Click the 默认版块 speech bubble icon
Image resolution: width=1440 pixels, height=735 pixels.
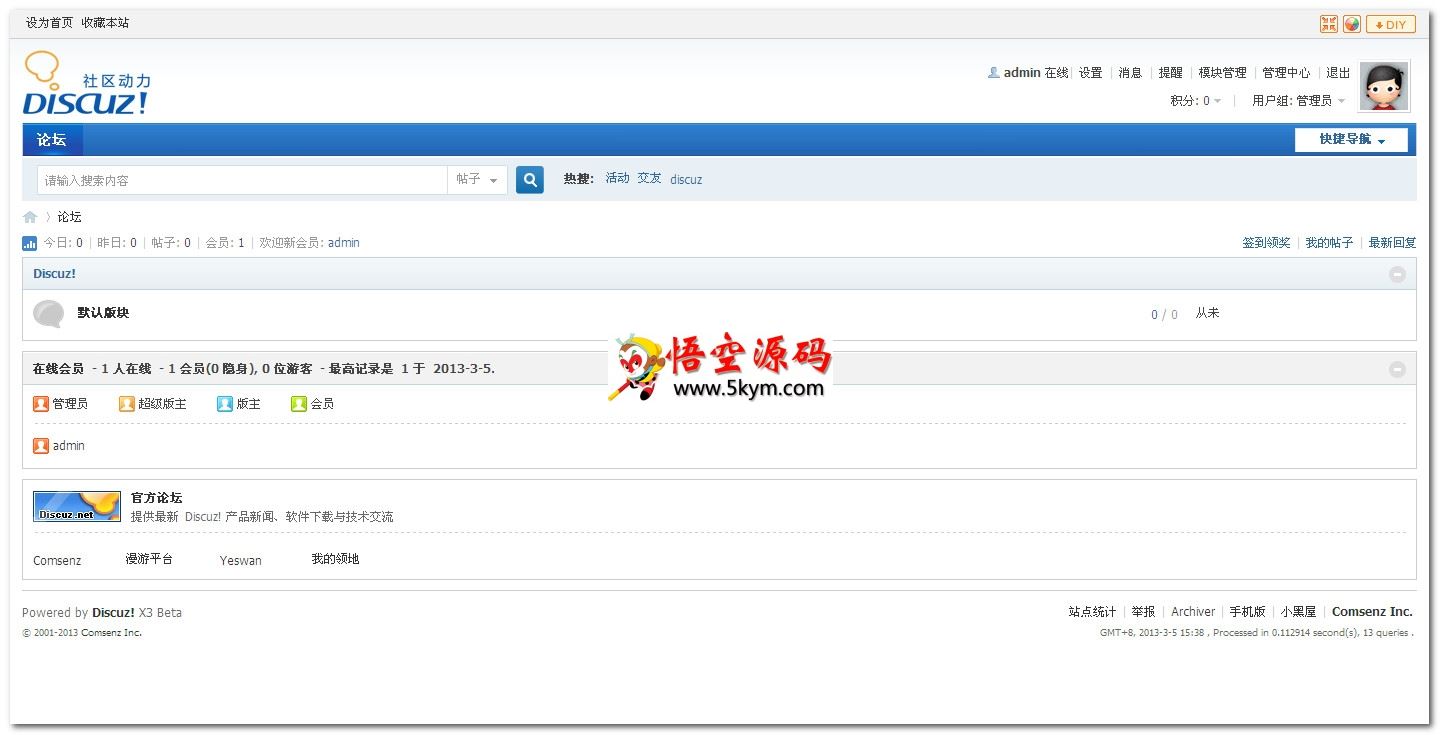49,314
